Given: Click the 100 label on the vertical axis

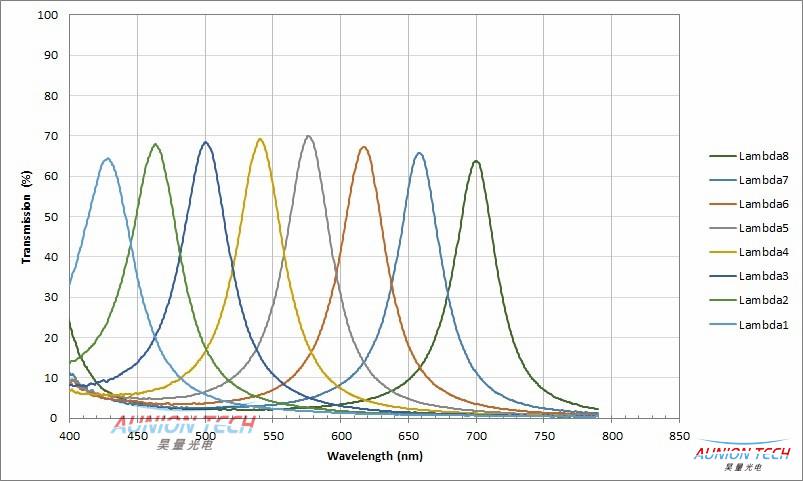Looking at the screenshot, I should [x=47, y=16].
